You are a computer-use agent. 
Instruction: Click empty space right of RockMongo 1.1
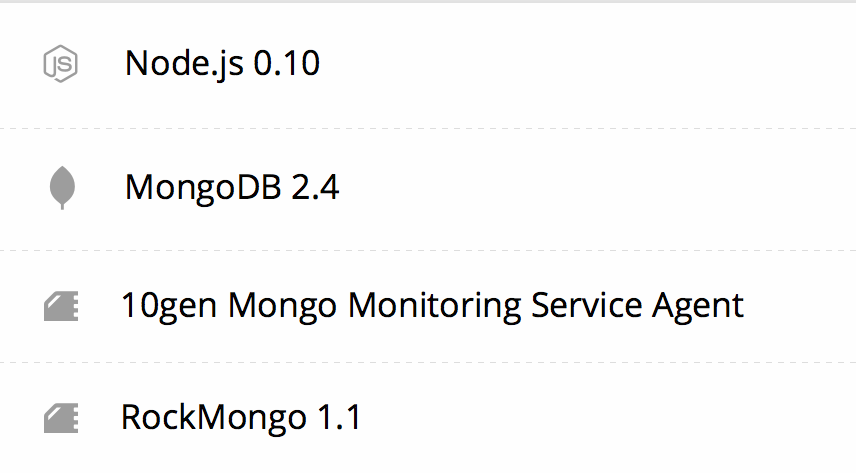[600, 417]
